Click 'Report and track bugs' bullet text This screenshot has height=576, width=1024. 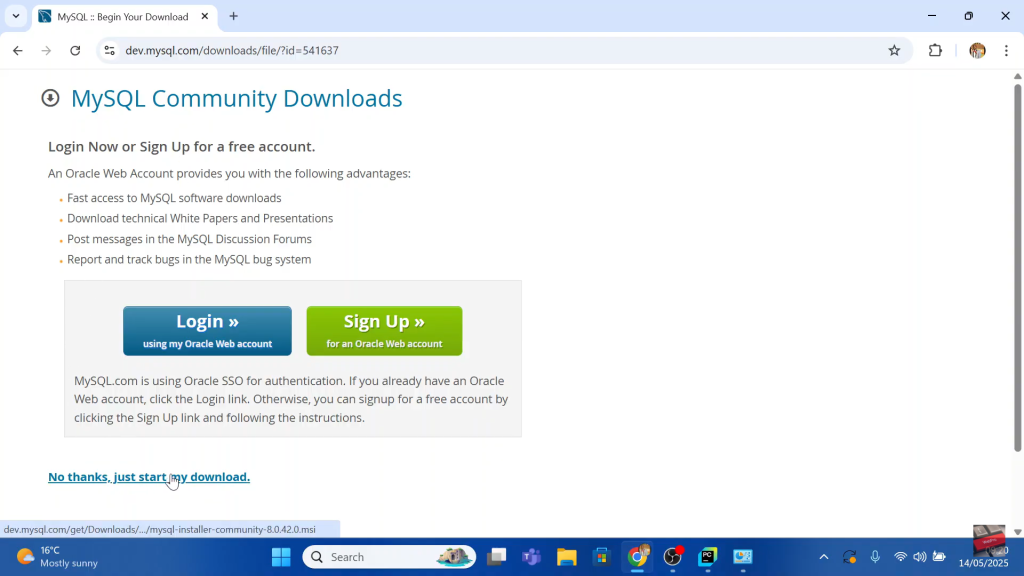click(x=189, y=259)
